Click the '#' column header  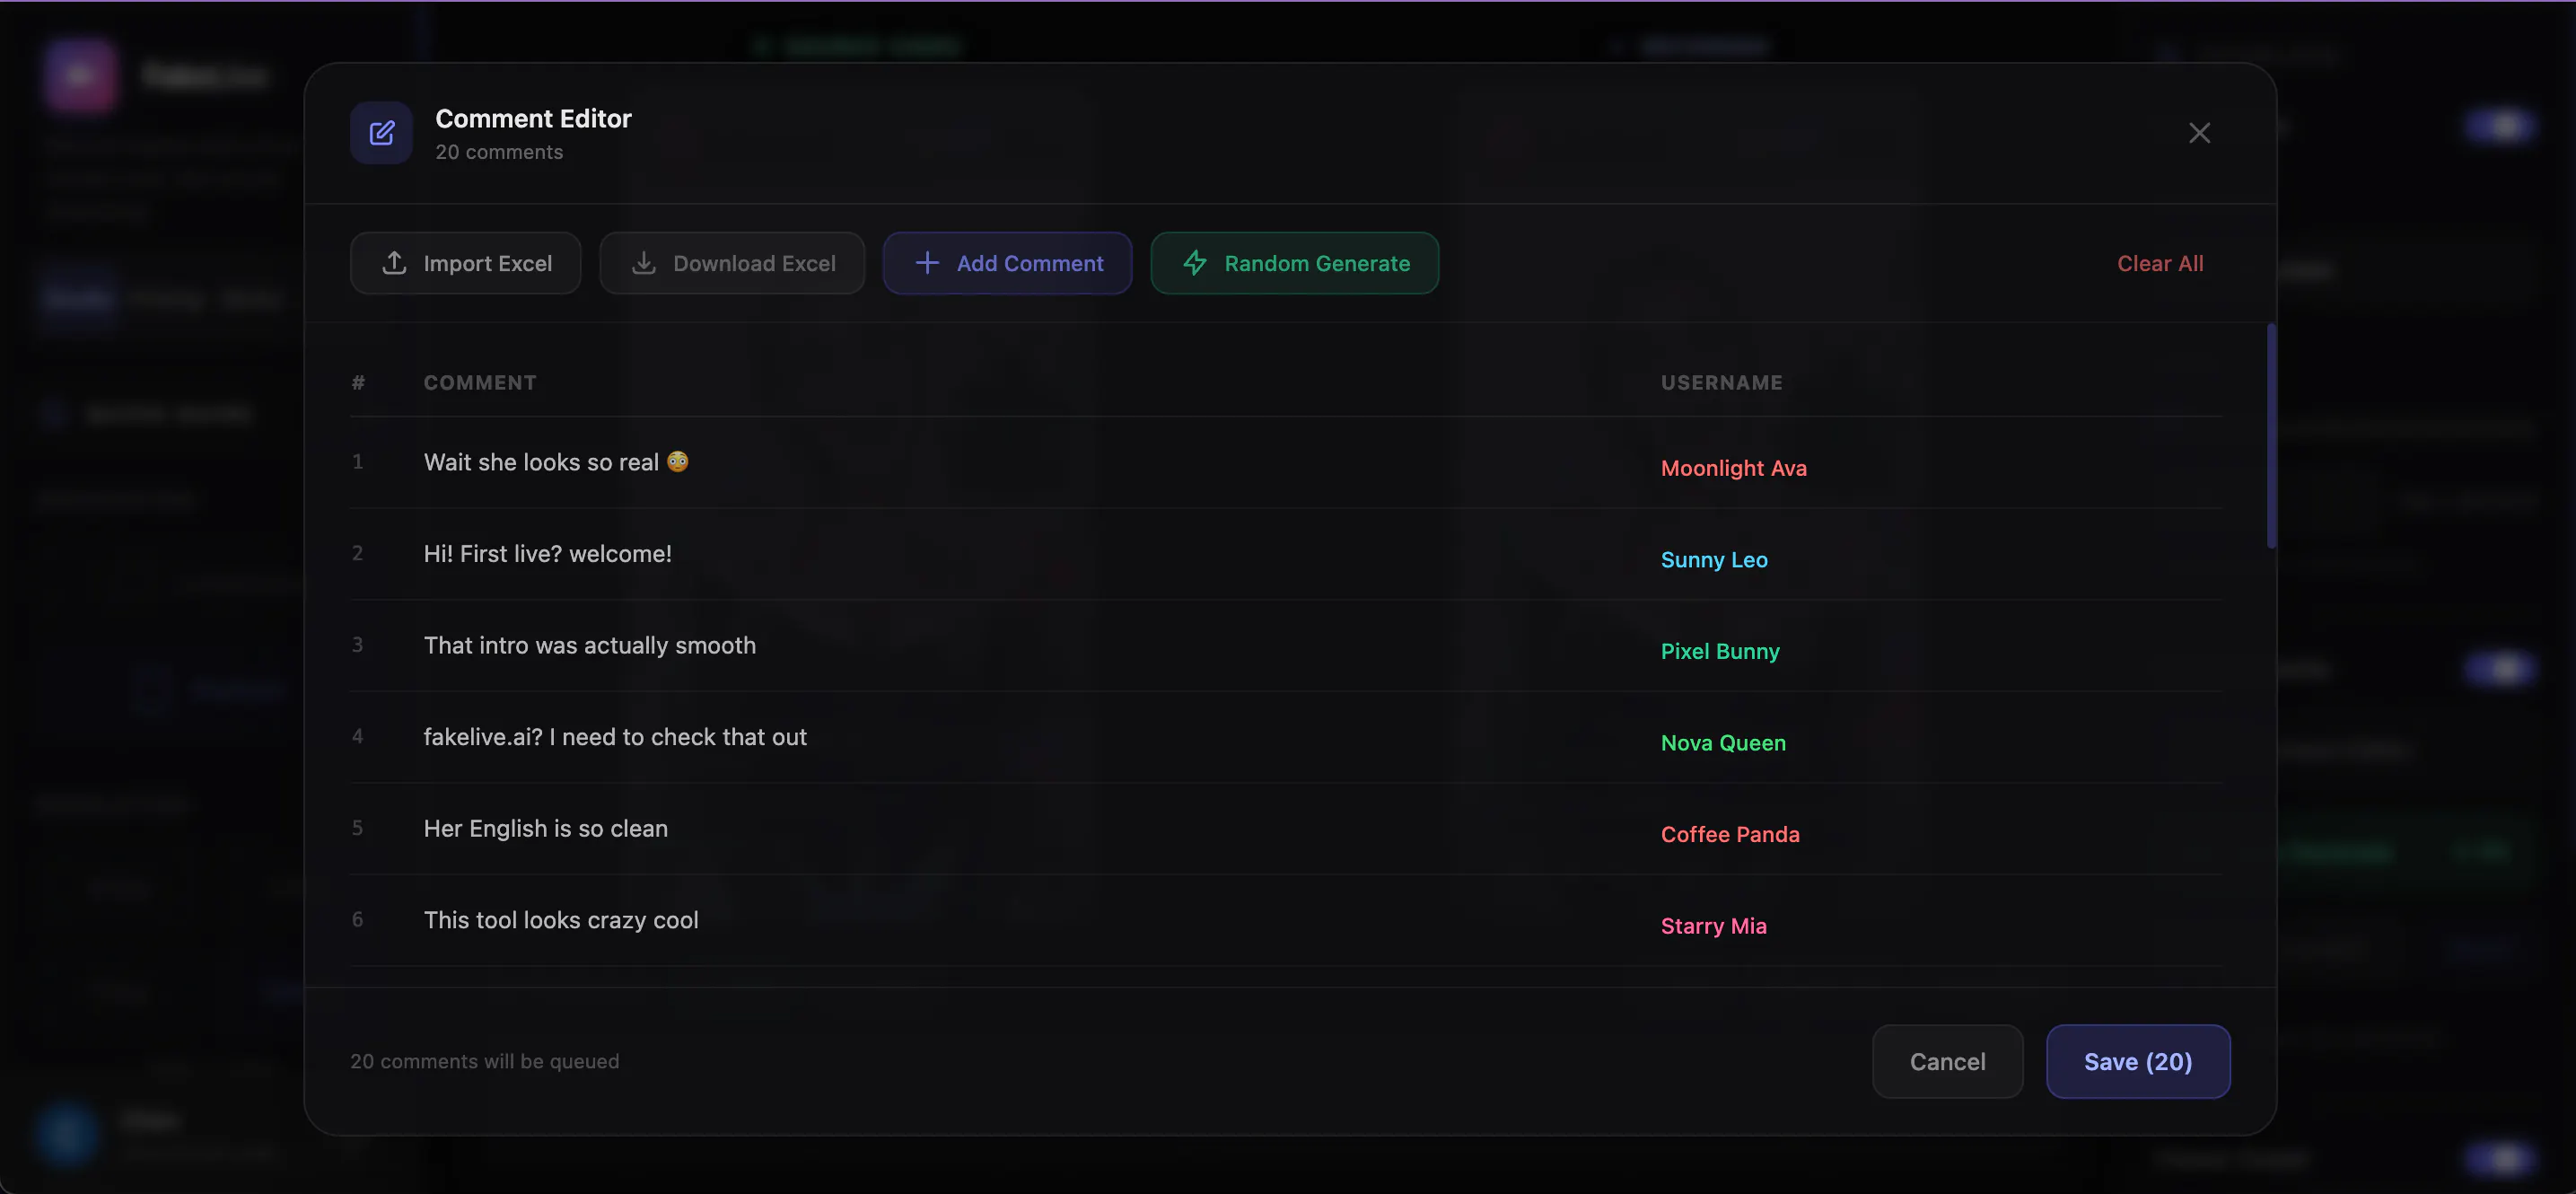click(358, 382)
